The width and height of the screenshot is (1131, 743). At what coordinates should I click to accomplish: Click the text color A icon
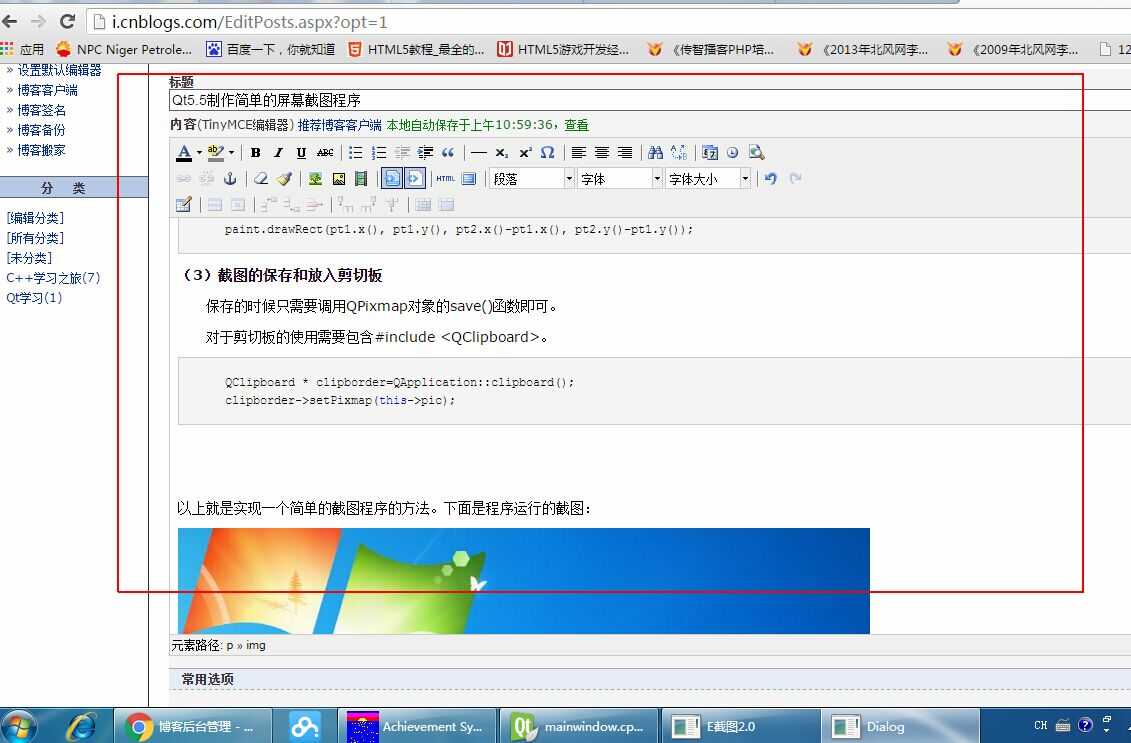pos(184,152)
